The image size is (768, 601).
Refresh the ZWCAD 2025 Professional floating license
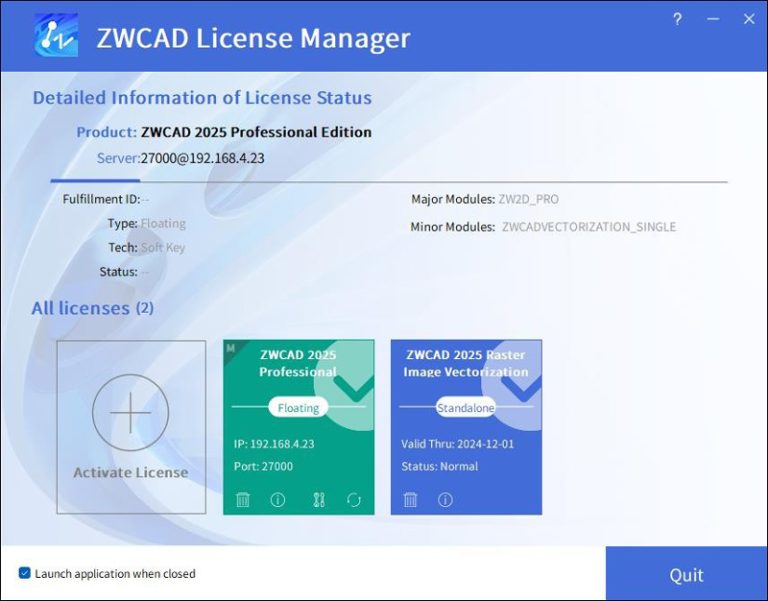[x=353, y=500]
